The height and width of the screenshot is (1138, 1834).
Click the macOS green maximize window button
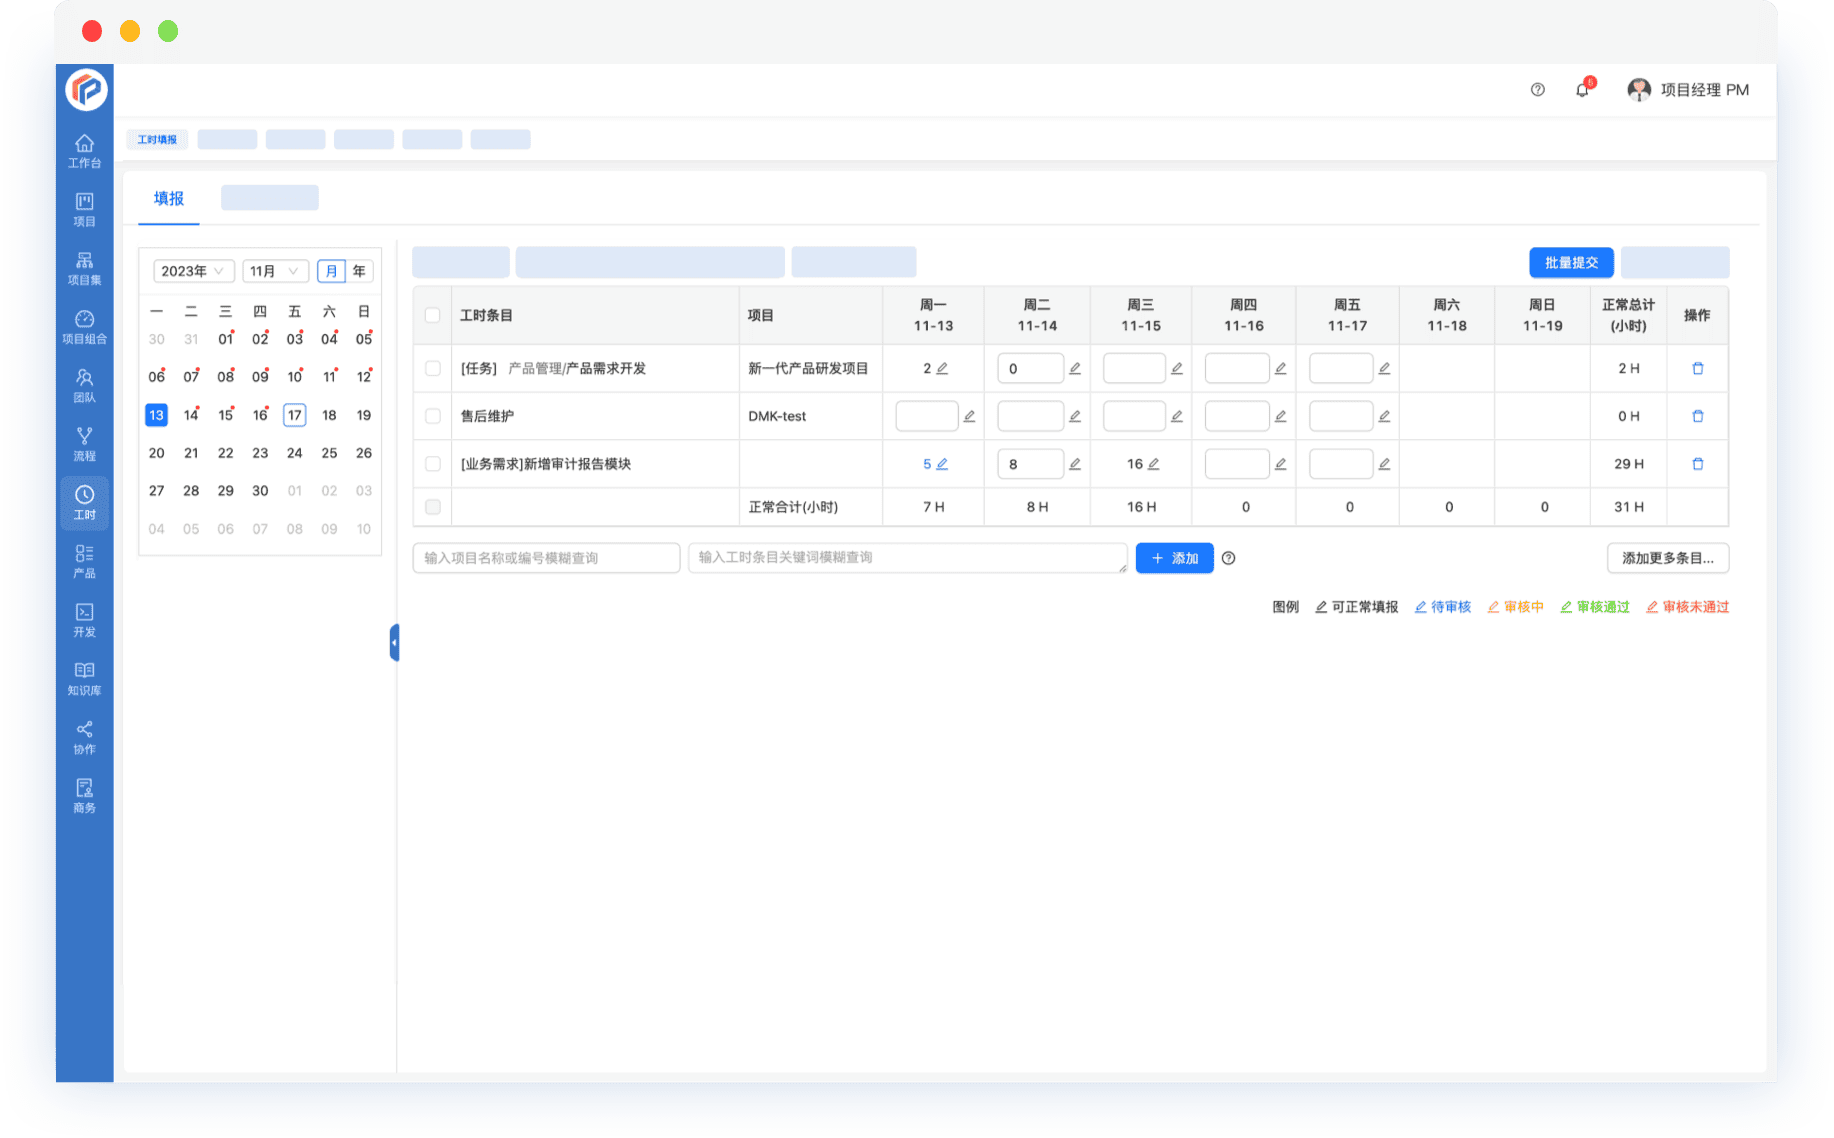pyautogui.click(x=168, y=31)
